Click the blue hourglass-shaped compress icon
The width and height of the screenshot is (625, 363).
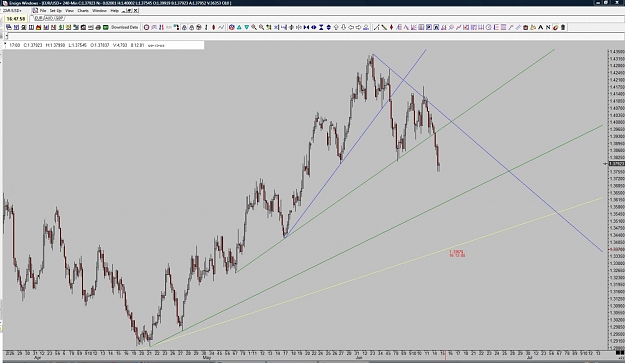321,27
